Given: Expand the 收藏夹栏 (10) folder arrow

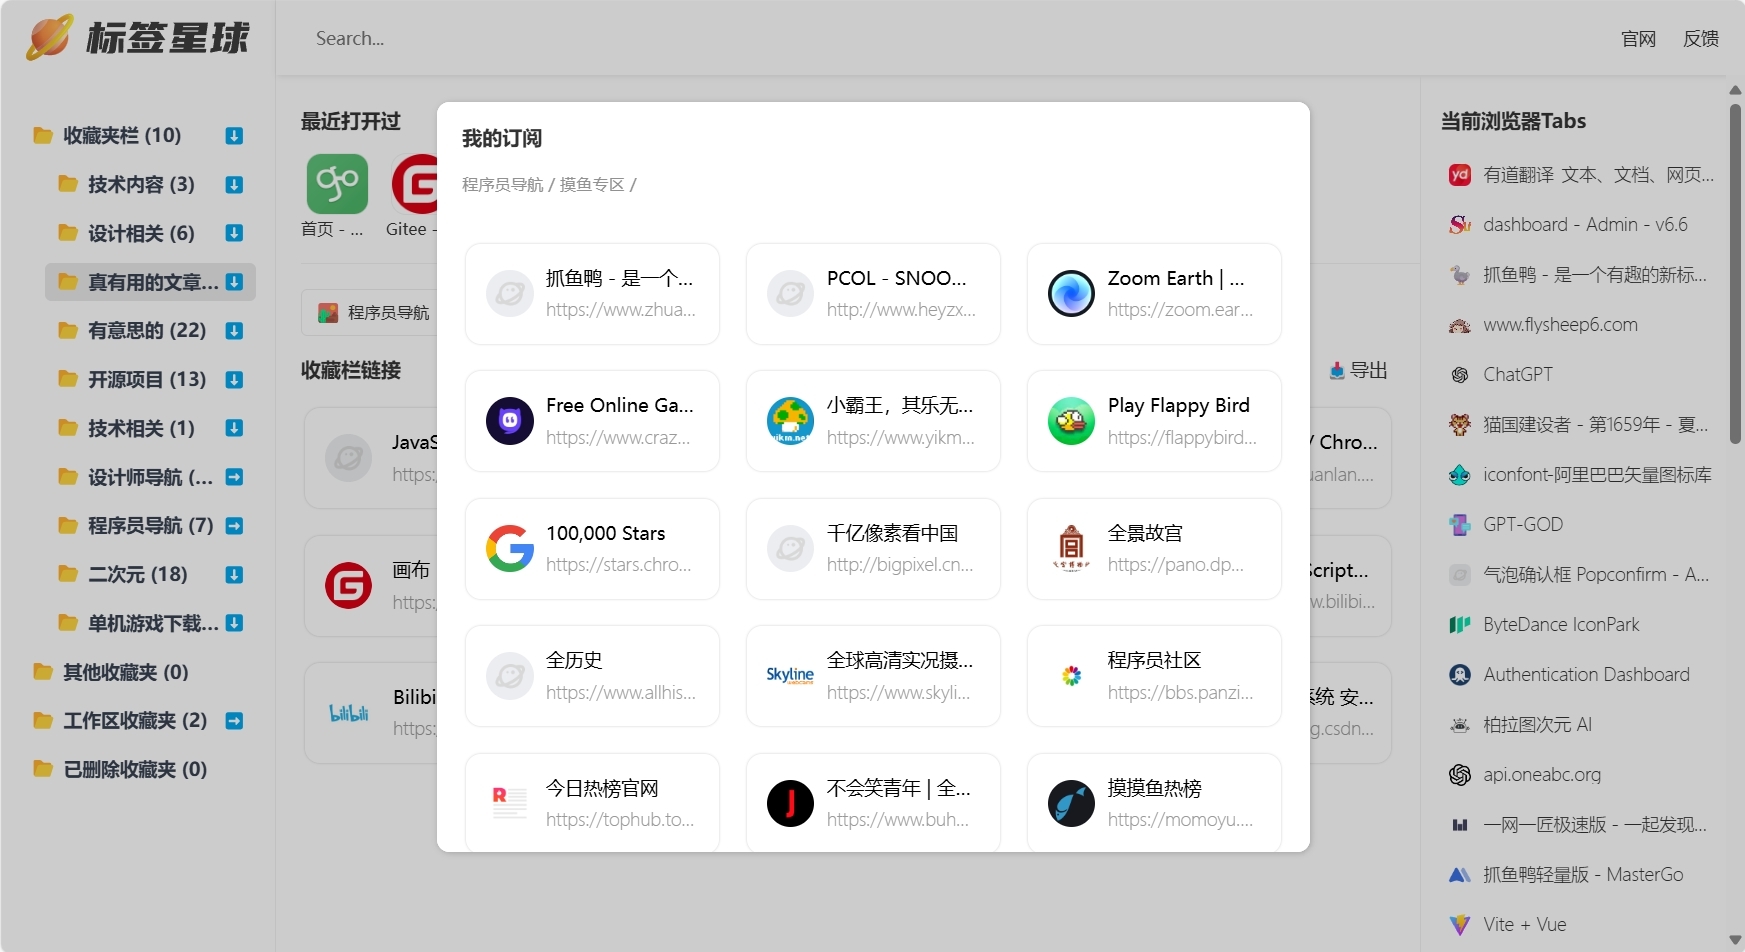Looking at the screenshot, I should [234, 136].
